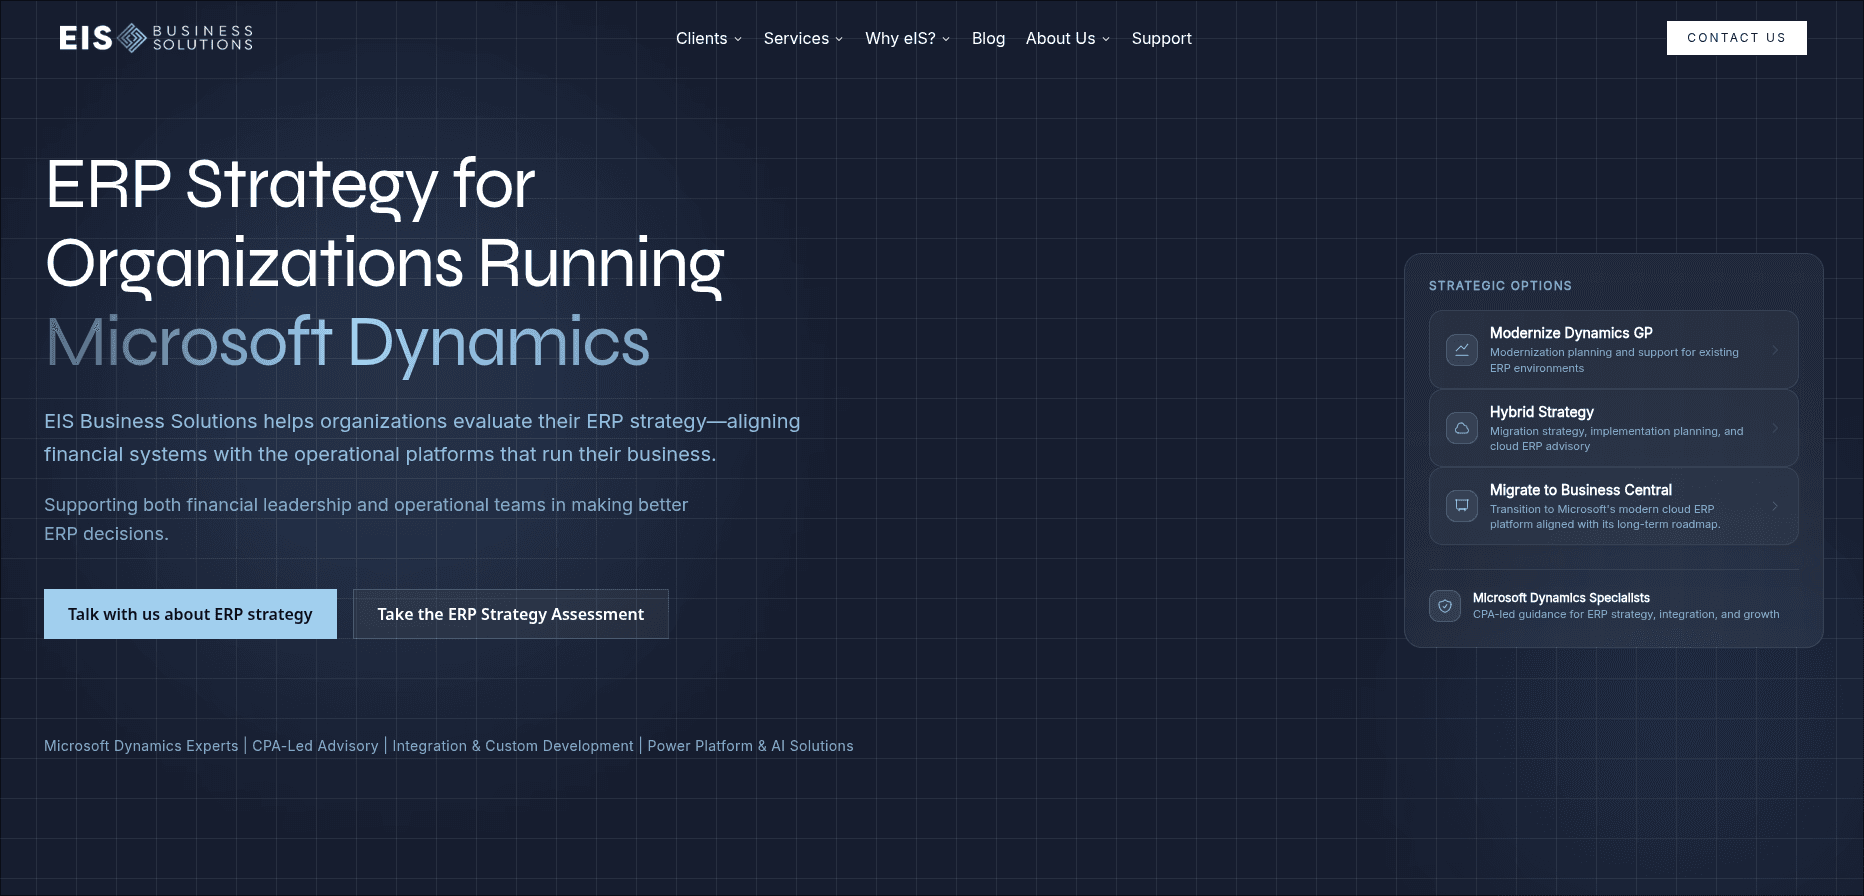Expand the Services dropdown menu
This screenshot has height=896, width=1864.
tap(803, 38)
